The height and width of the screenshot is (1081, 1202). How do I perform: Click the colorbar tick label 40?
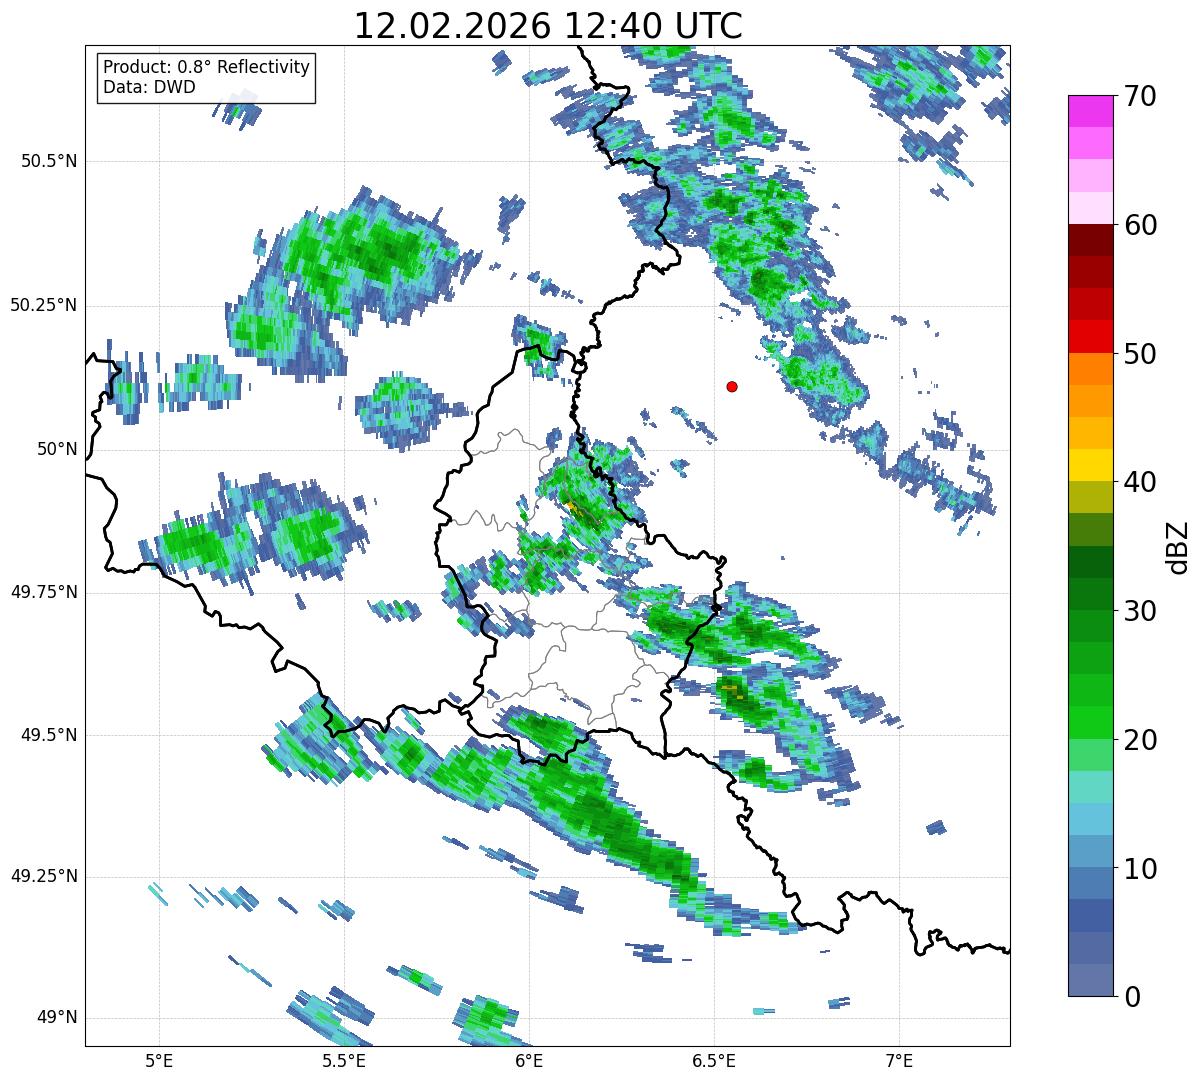tap(1140, 482)
